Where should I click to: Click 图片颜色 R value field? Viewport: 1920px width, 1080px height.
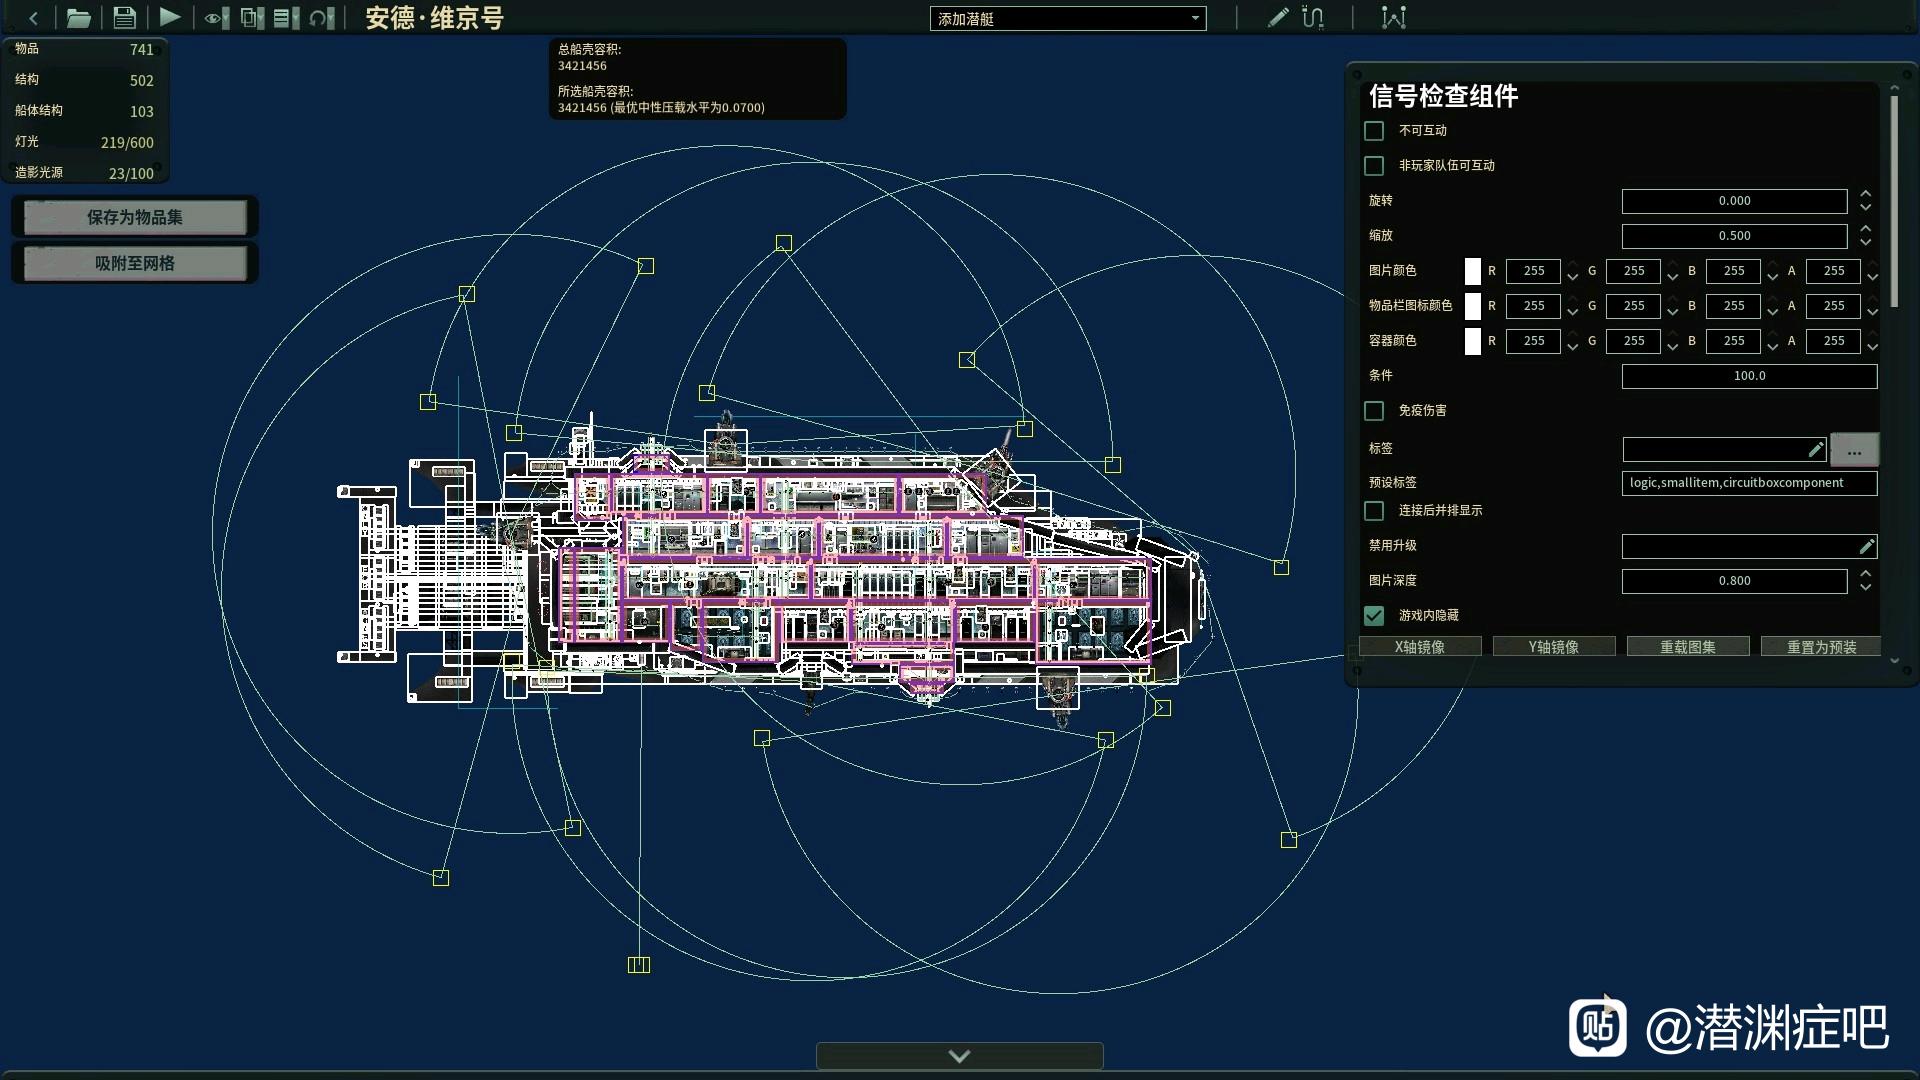[1533, 271]
